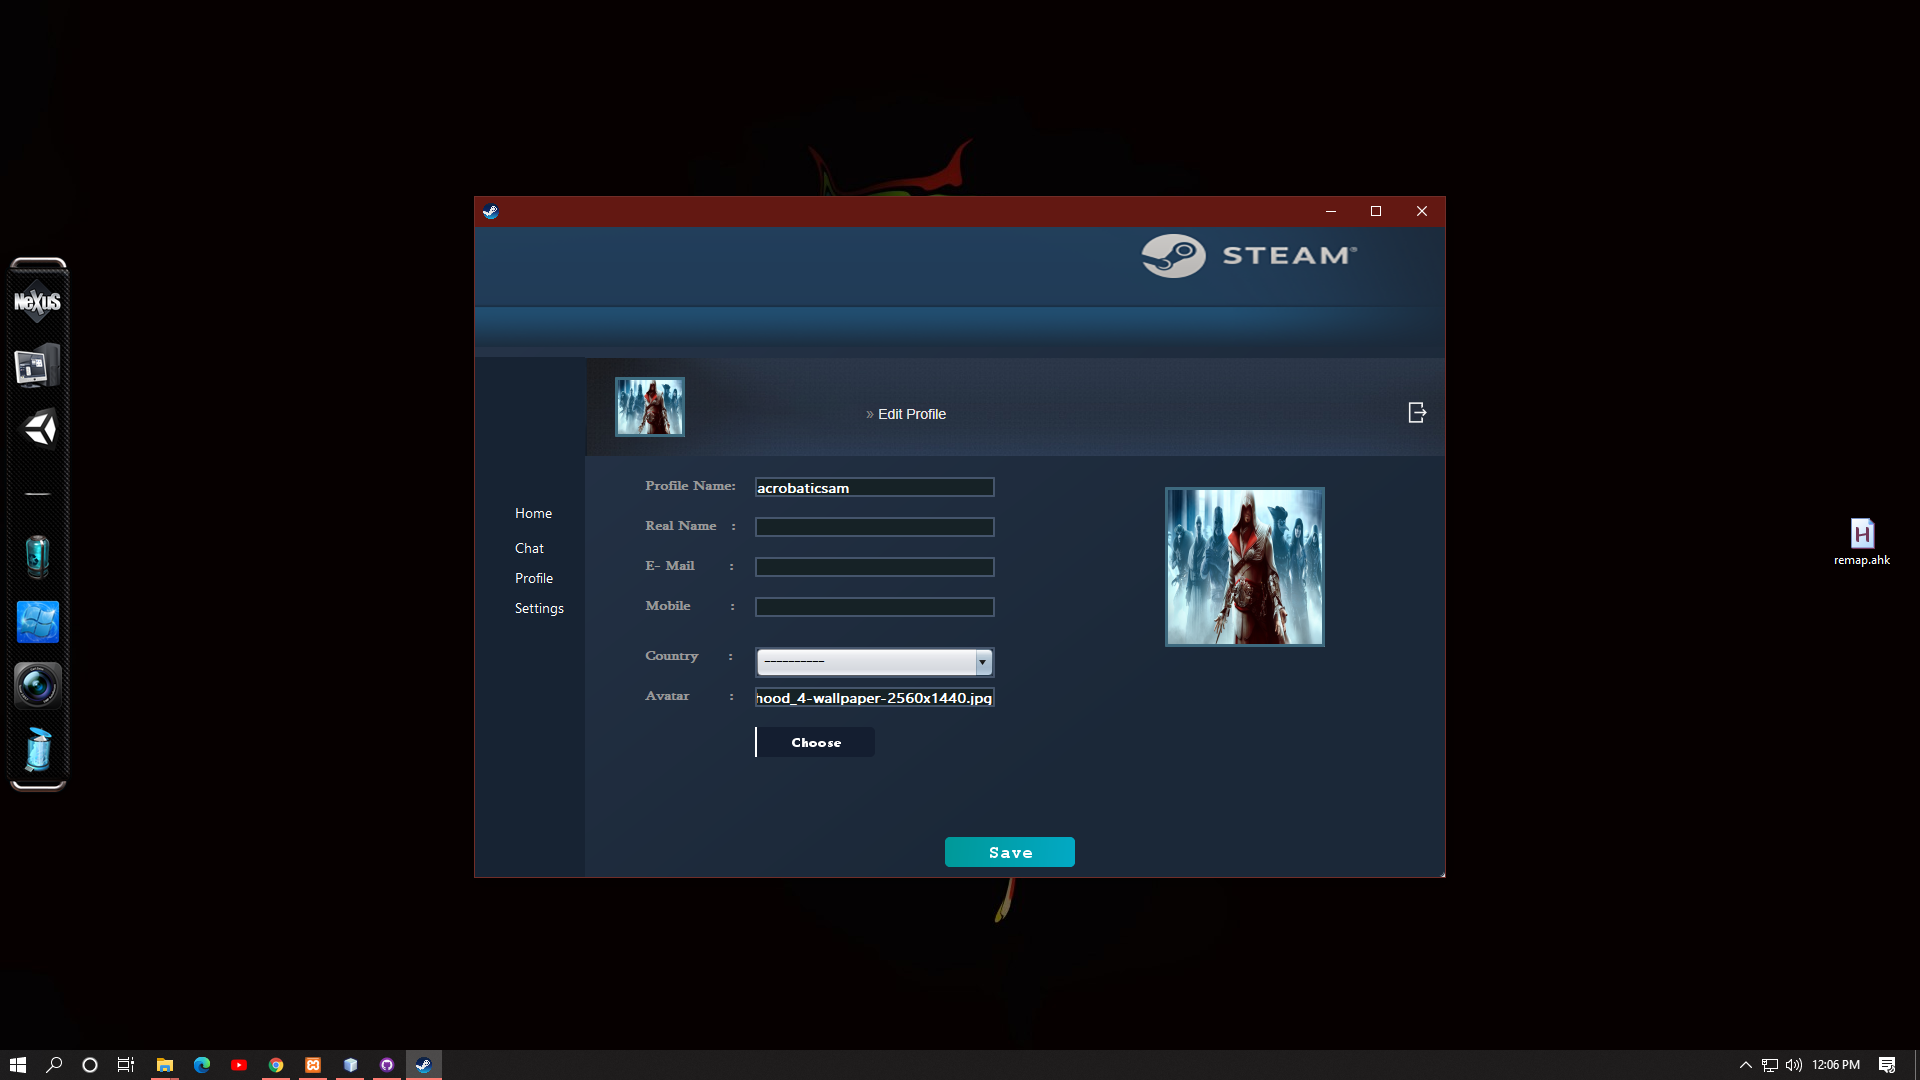Open Chat from the sidebar
This screenshot has height=1080, width=1920.
click(529, 548)
